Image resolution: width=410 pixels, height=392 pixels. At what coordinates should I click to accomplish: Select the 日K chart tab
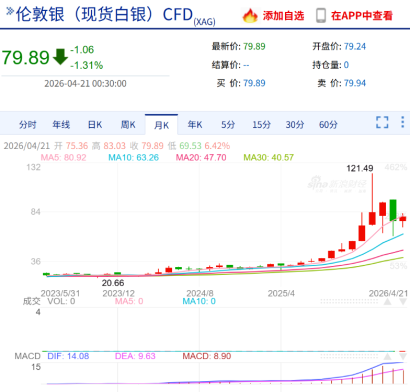point(95,125)
